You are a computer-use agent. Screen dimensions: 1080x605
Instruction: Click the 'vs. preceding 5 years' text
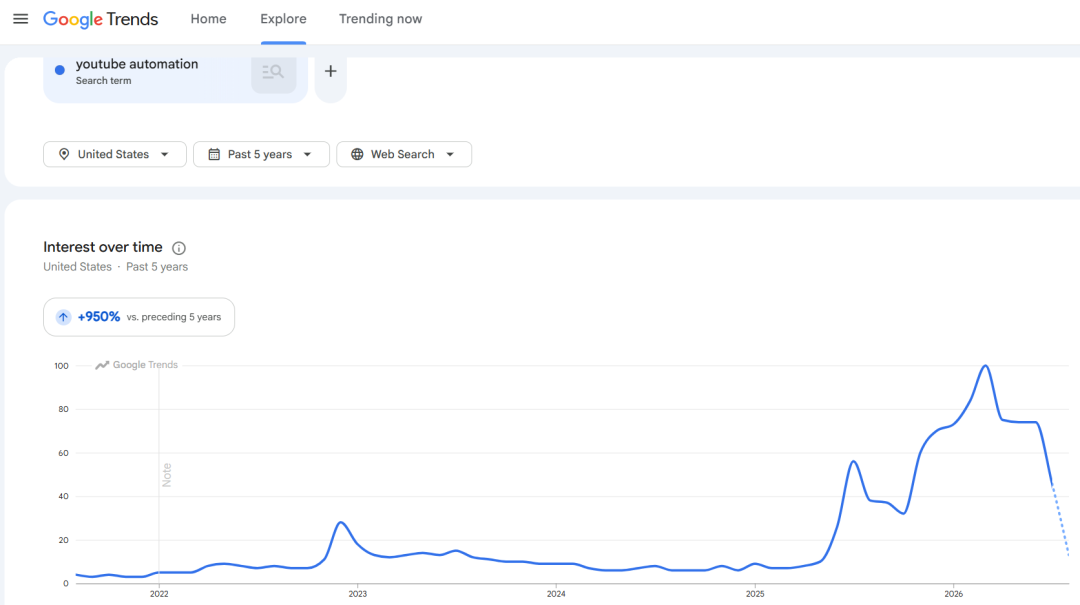(x=174, y=317)
